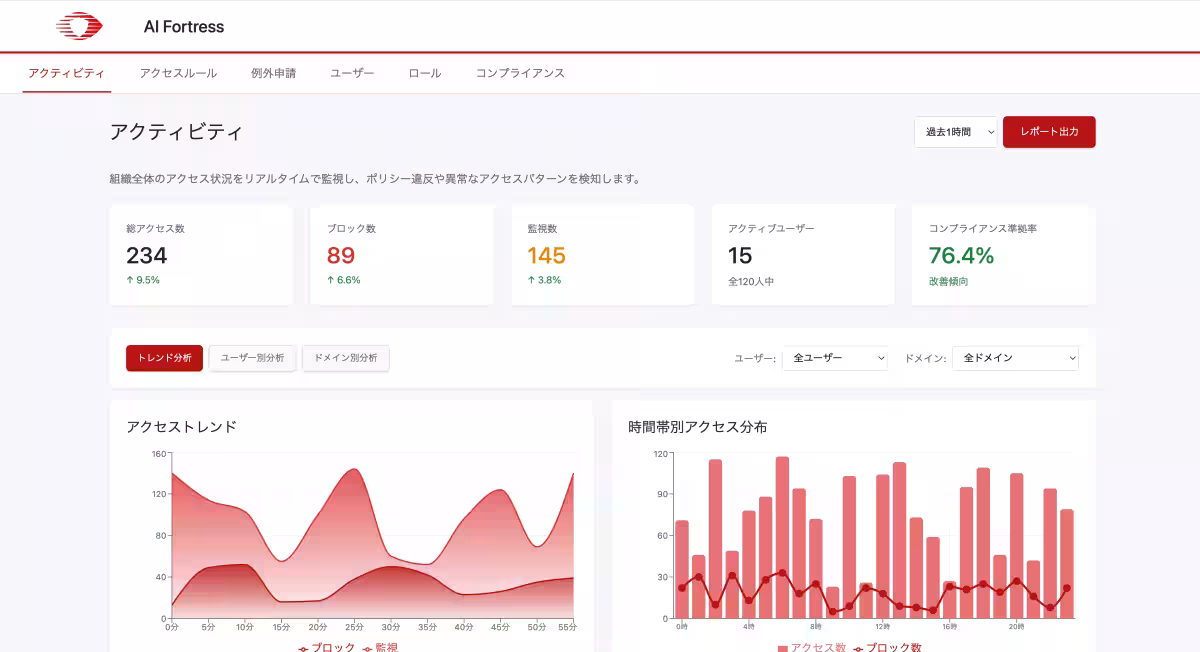
Task: Navigate to the ユーザー tab
Action: [x=351, y=73]
